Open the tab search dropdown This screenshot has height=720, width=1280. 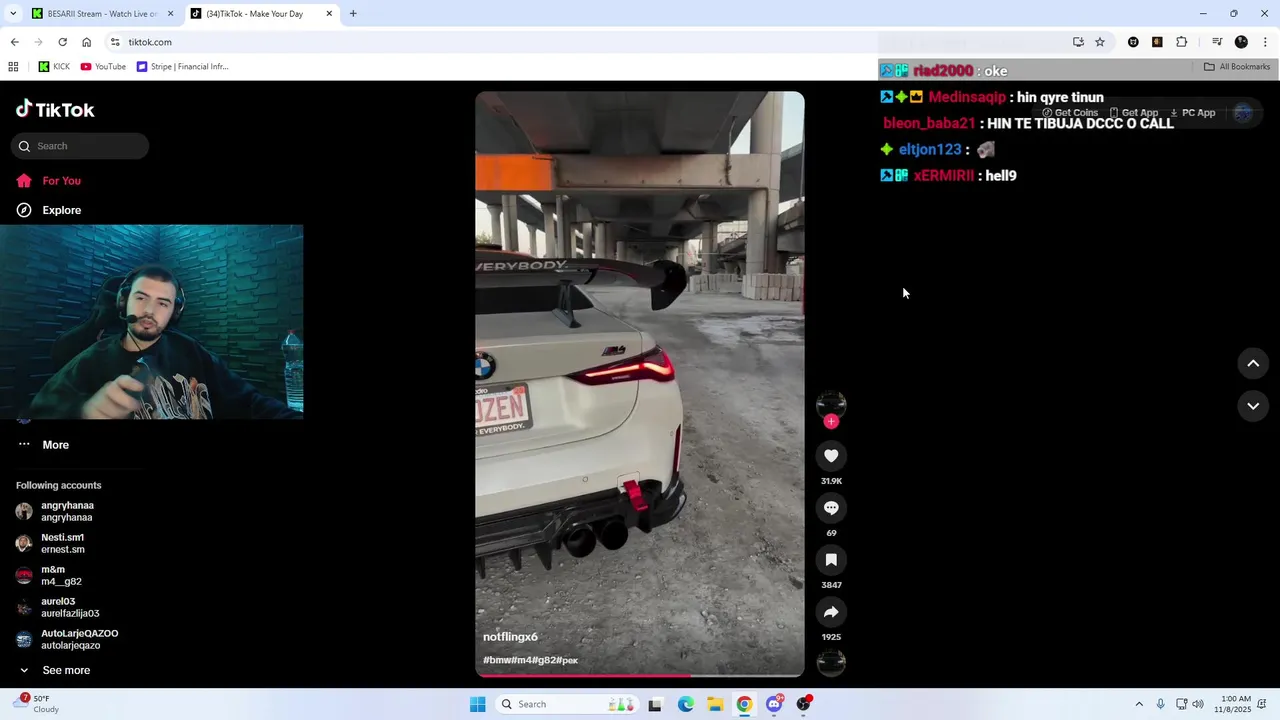point(13,14)
